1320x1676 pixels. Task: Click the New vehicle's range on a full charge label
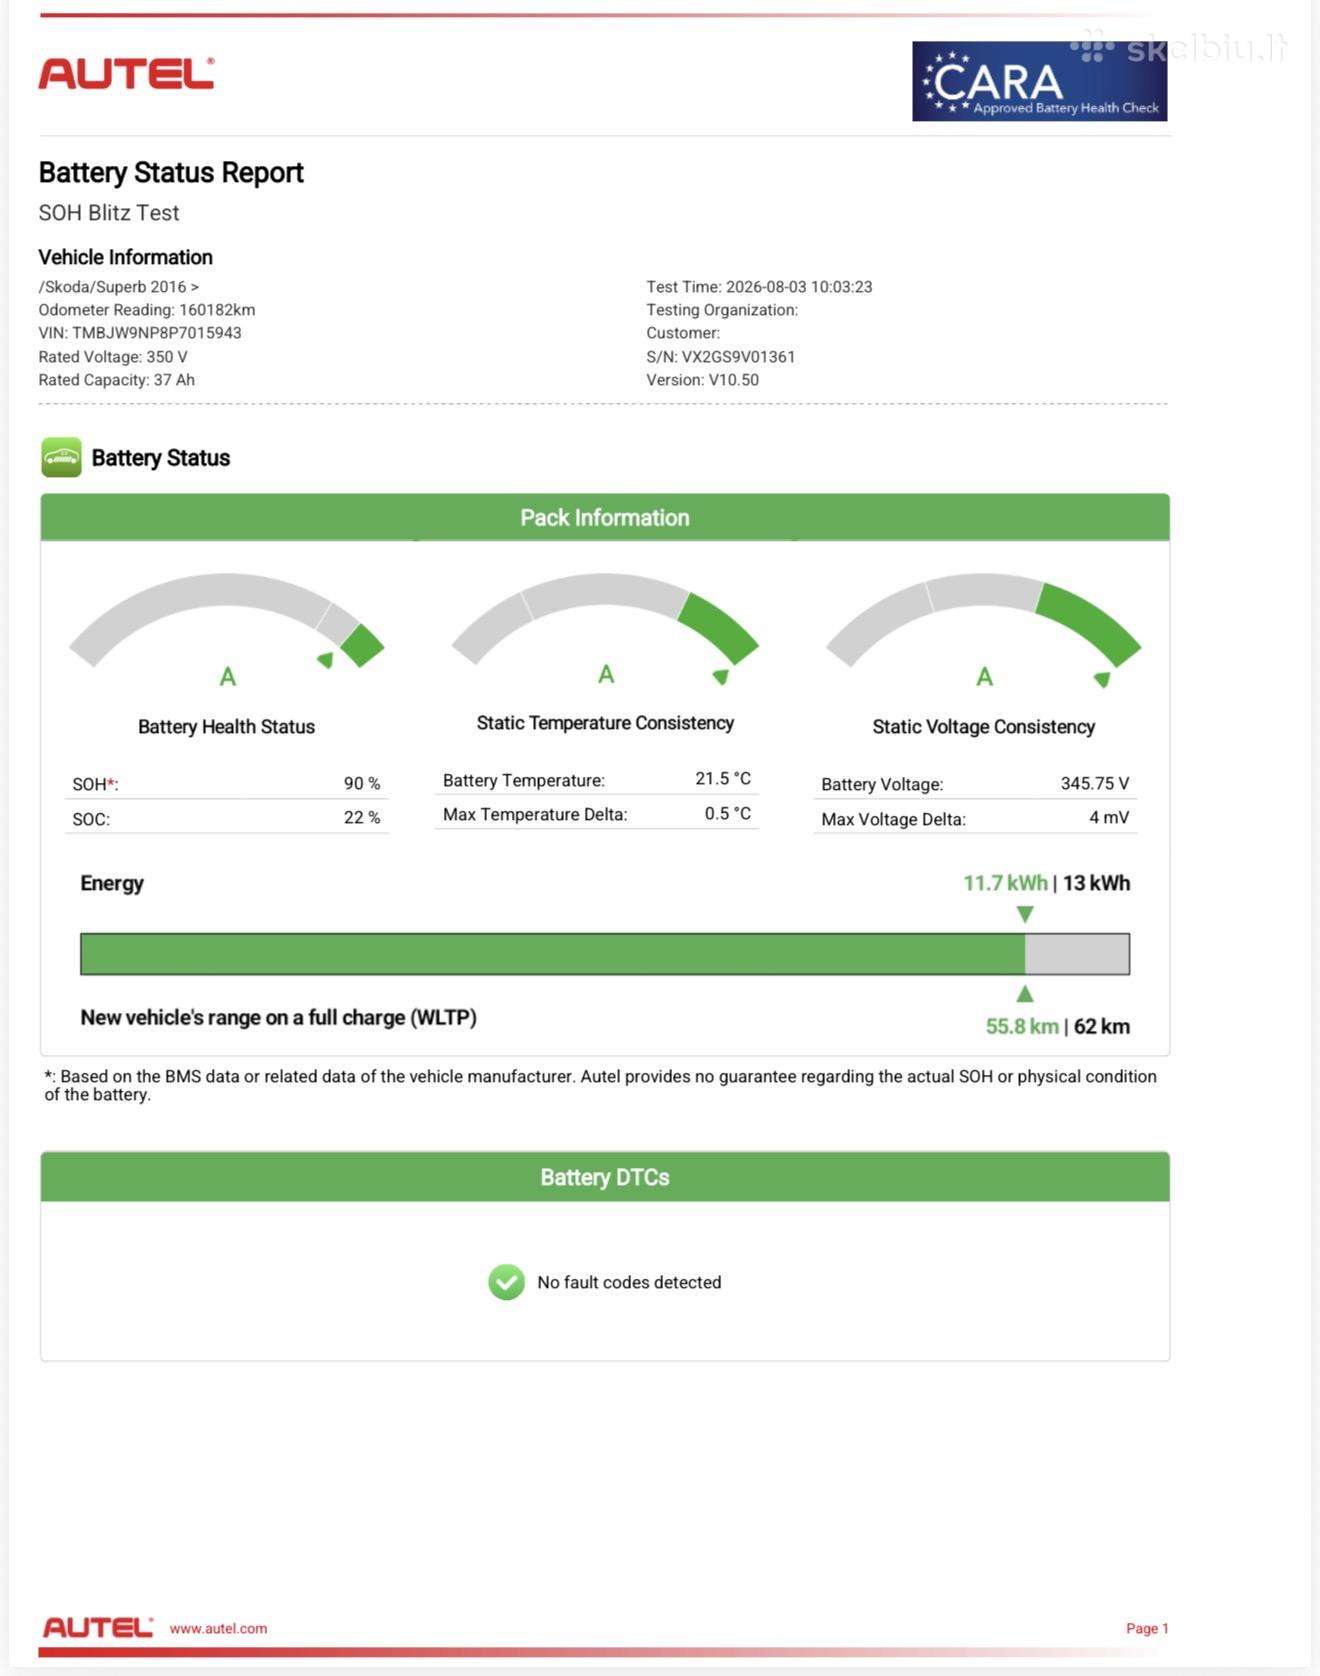tap(278, 1018)
